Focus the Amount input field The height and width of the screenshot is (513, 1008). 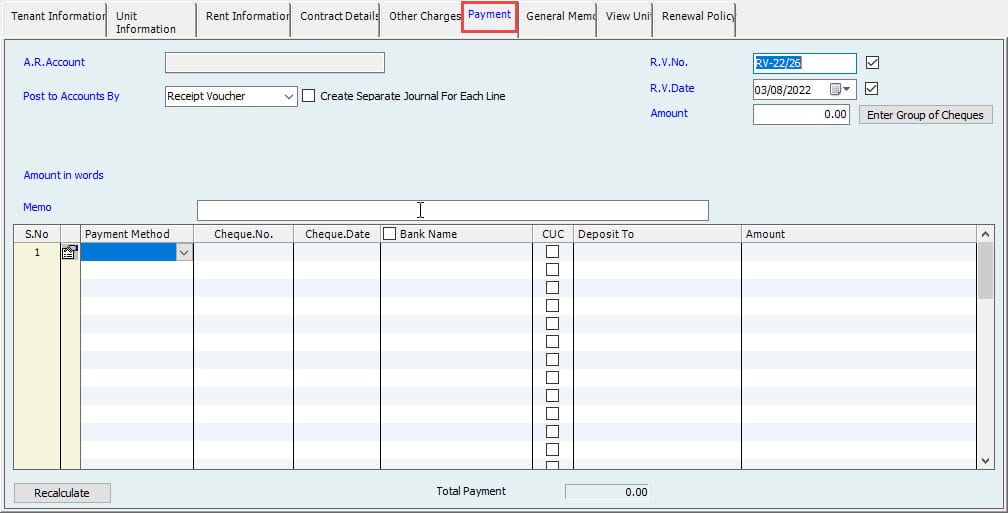(x=803, y=115)
